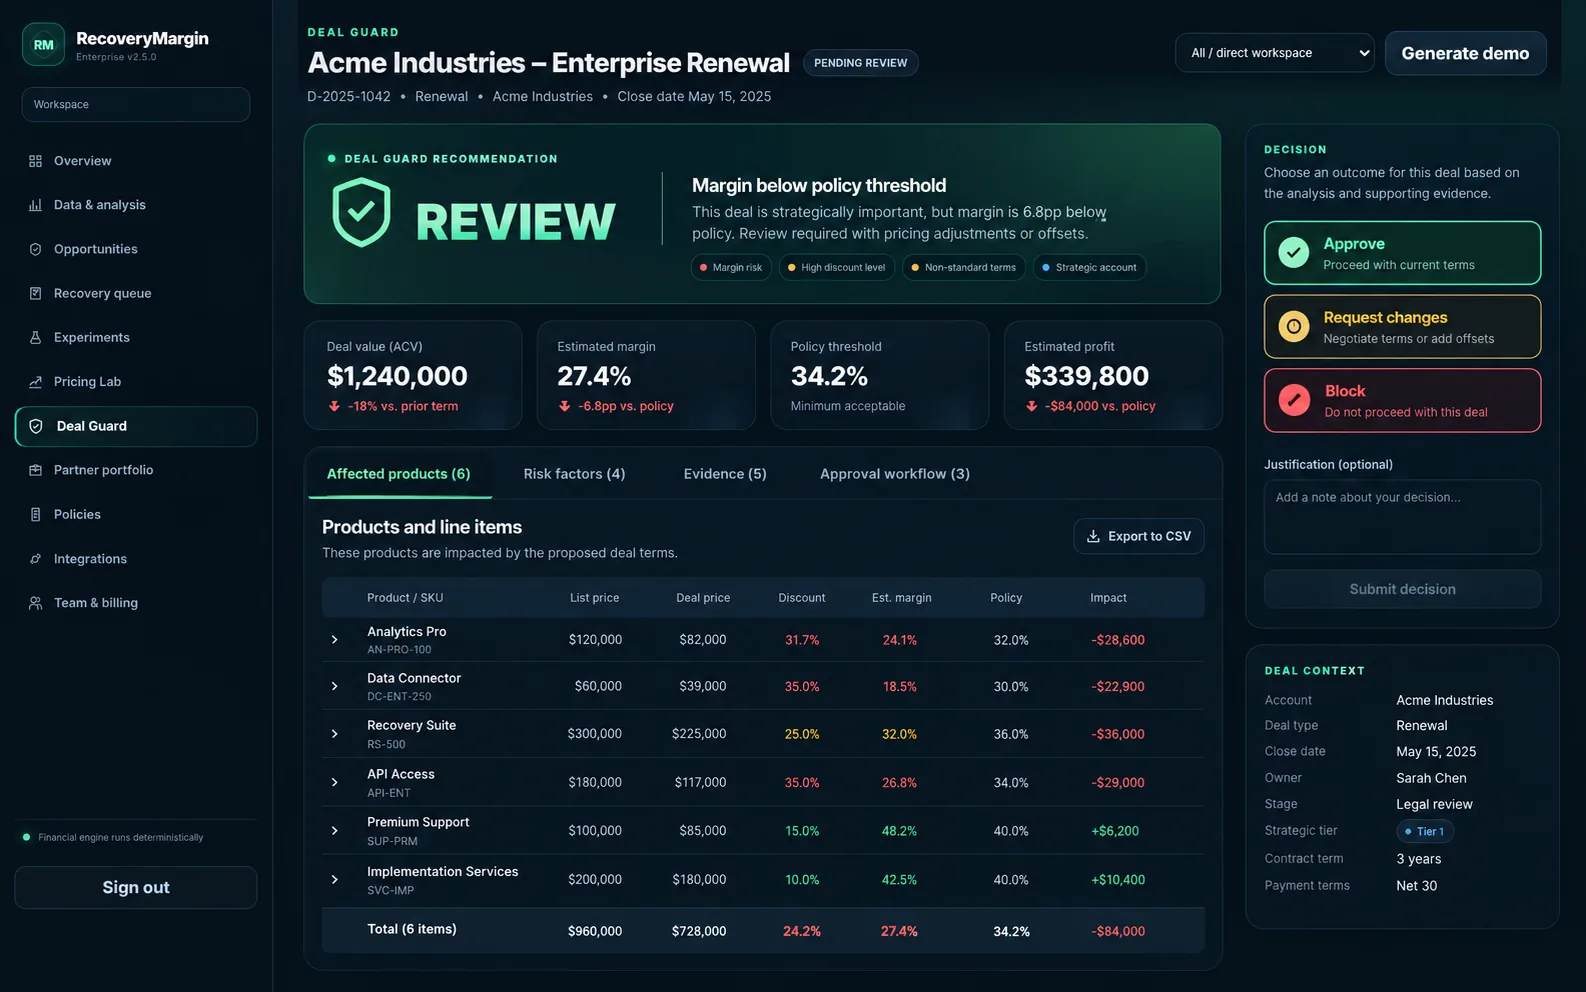Click the Pricing Lab trend icon
This screenshot has height=992, width=1586.
36,382
